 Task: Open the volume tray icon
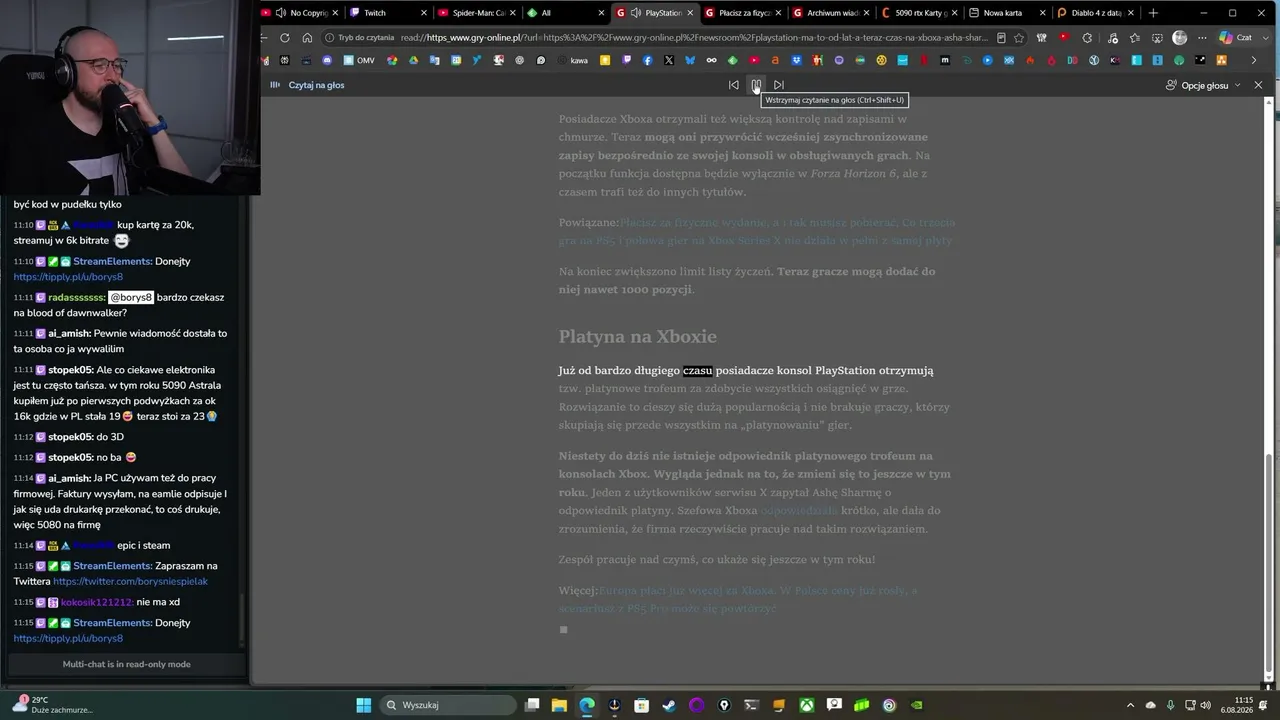1205,705
